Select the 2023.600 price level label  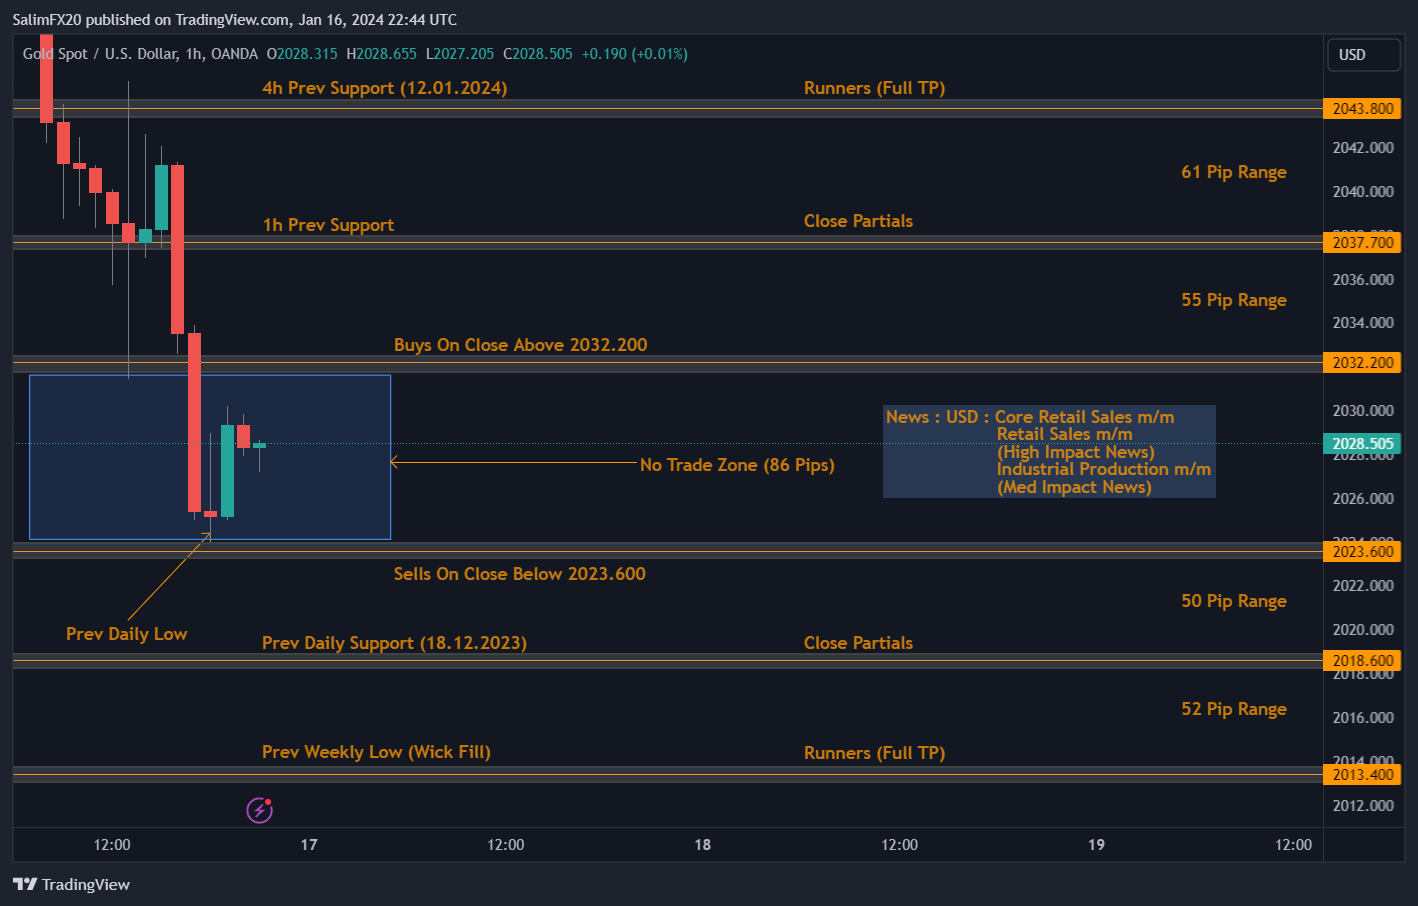(x=1362, y=552)
